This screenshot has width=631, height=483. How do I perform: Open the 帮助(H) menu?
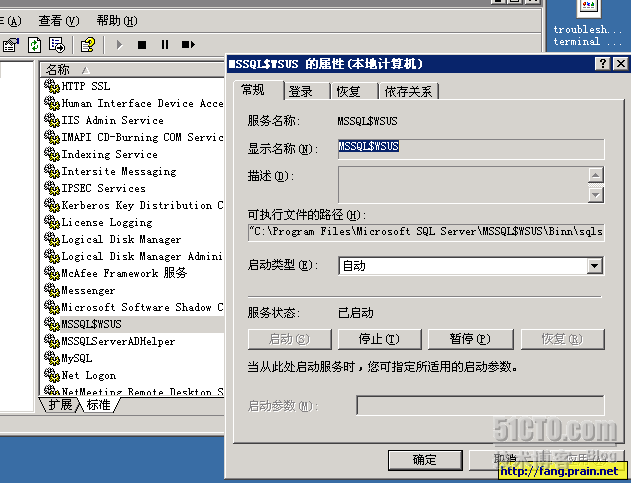[117, 21]
